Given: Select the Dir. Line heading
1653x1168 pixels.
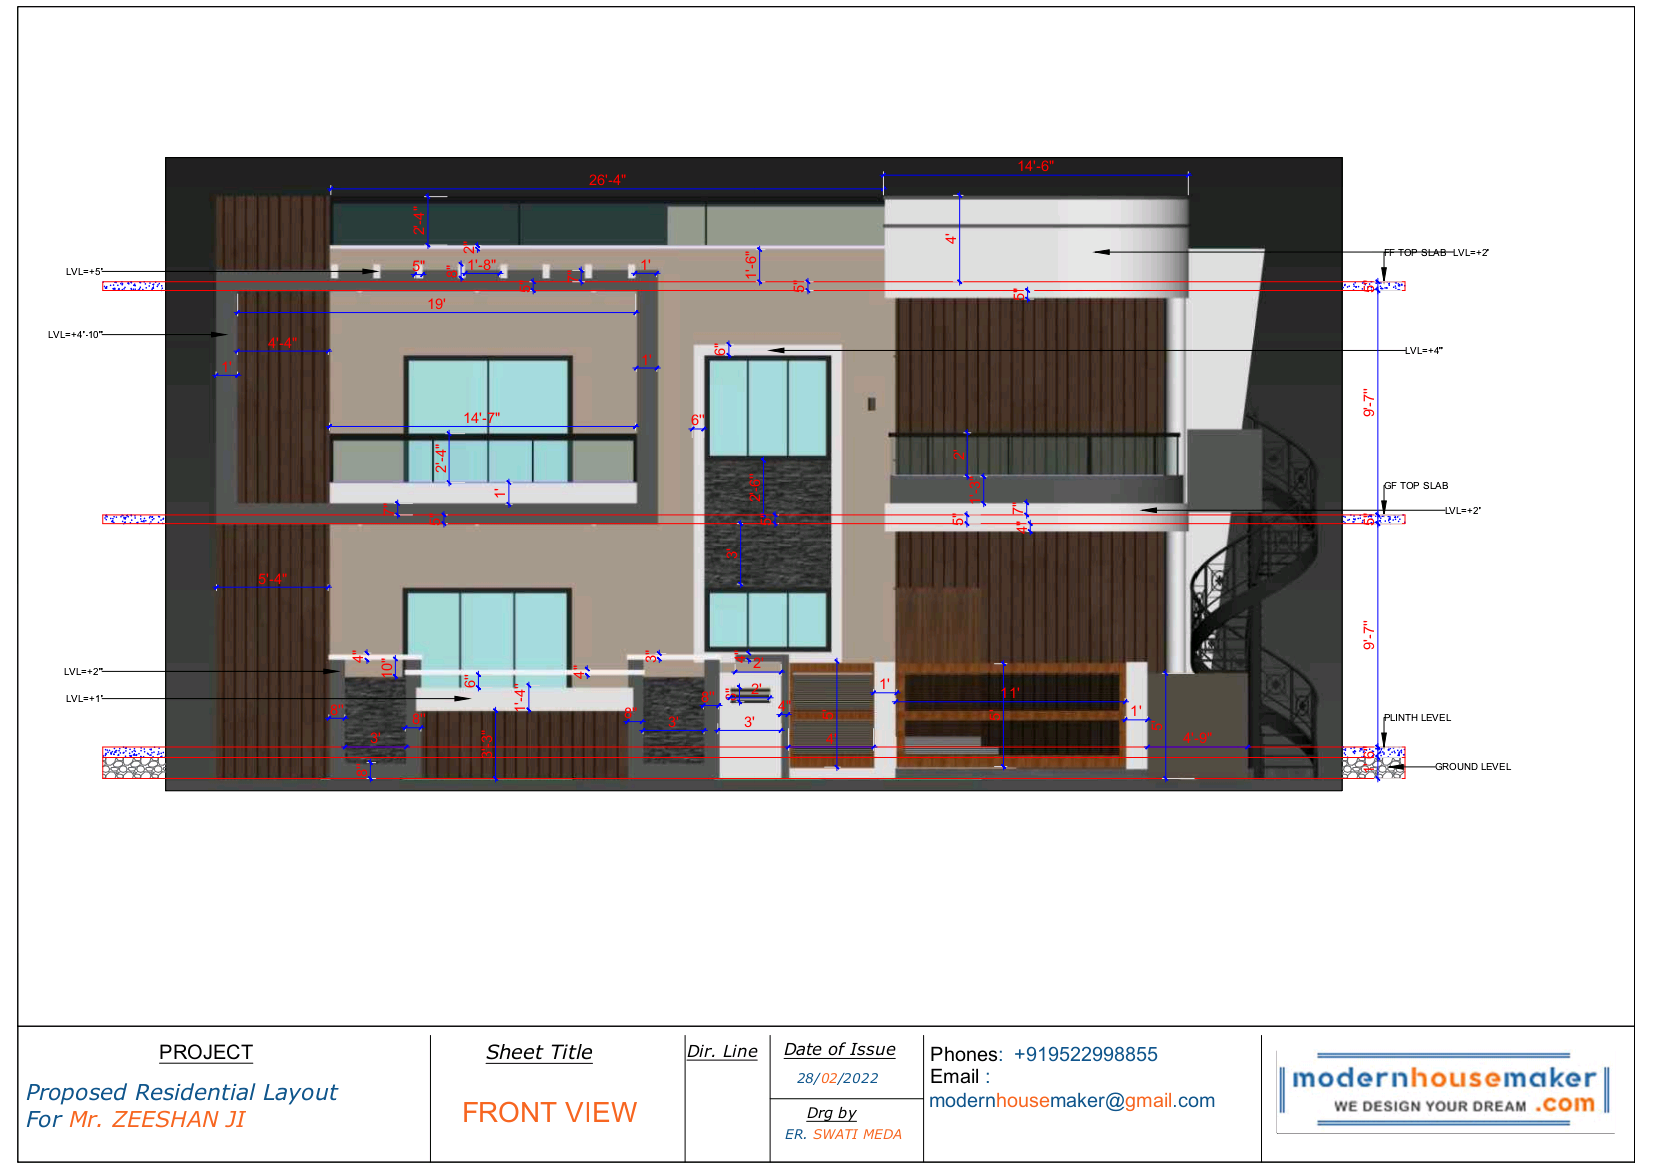Looking at the screenshot, I should [722, 1051].
